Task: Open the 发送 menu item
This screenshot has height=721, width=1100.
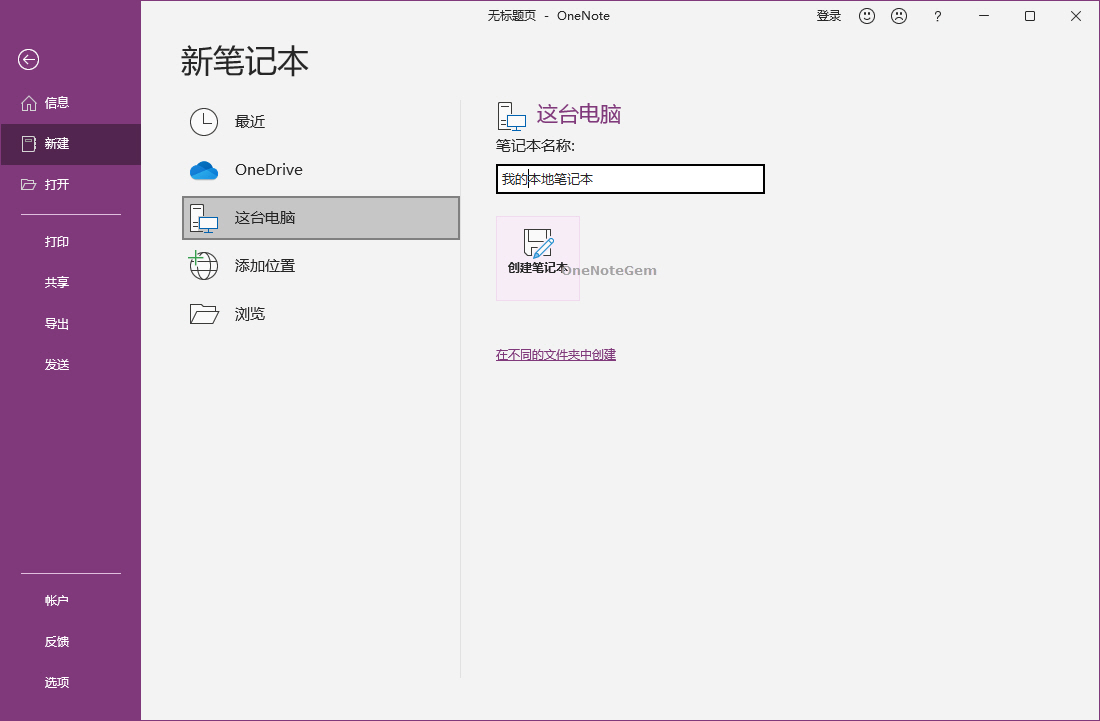Action: 57,364
